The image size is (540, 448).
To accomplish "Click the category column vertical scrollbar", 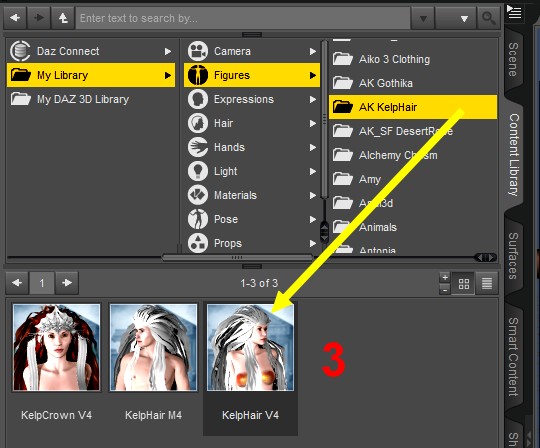I will [x=324, y=119].
